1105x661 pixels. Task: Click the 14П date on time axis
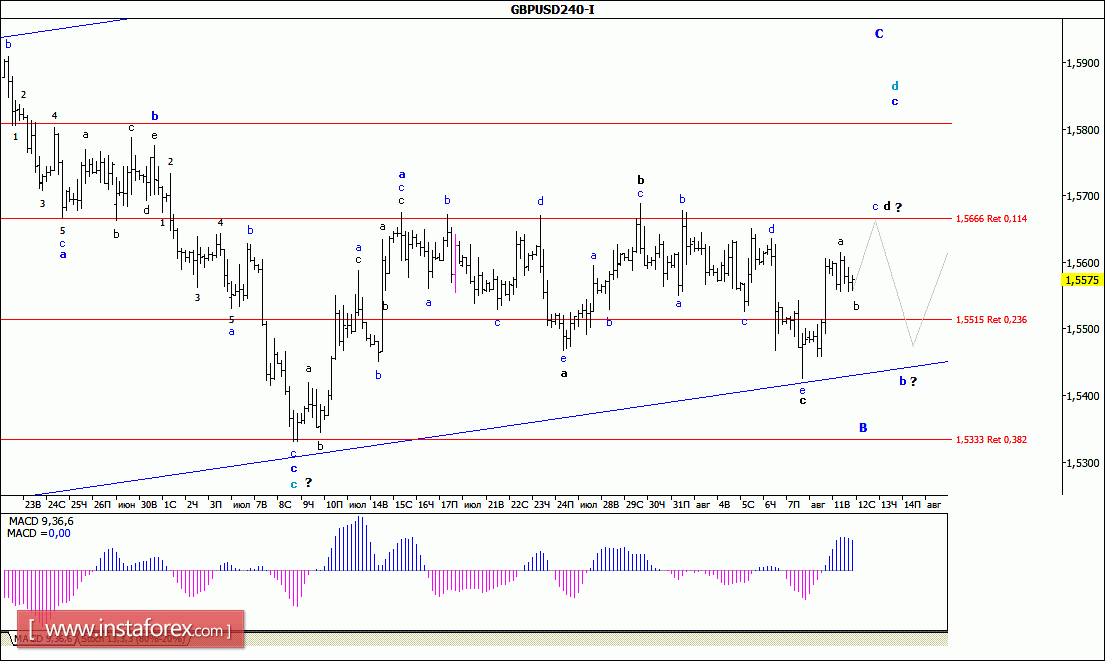(912, 505)
